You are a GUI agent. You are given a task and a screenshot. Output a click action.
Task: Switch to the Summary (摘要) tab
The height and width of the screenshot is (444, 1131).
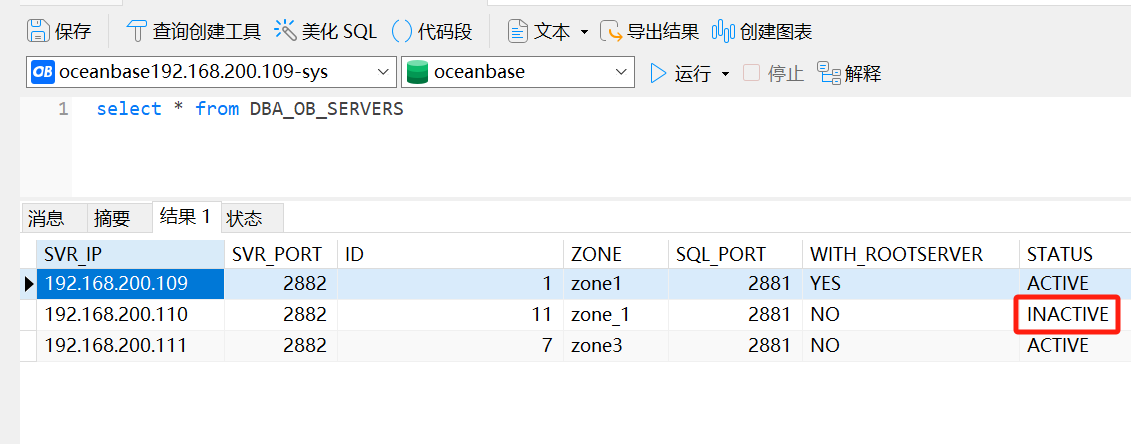[112, 218]
